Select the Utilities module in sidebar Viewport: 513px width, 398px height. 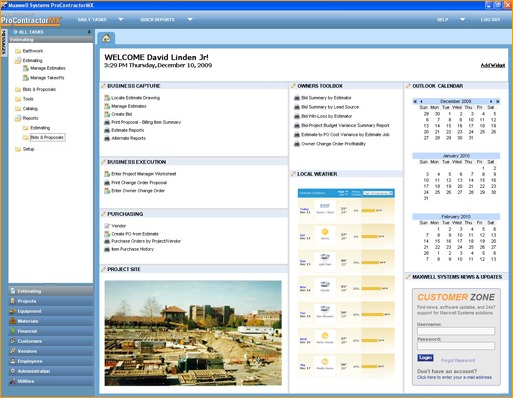click(x=51, y=381)
